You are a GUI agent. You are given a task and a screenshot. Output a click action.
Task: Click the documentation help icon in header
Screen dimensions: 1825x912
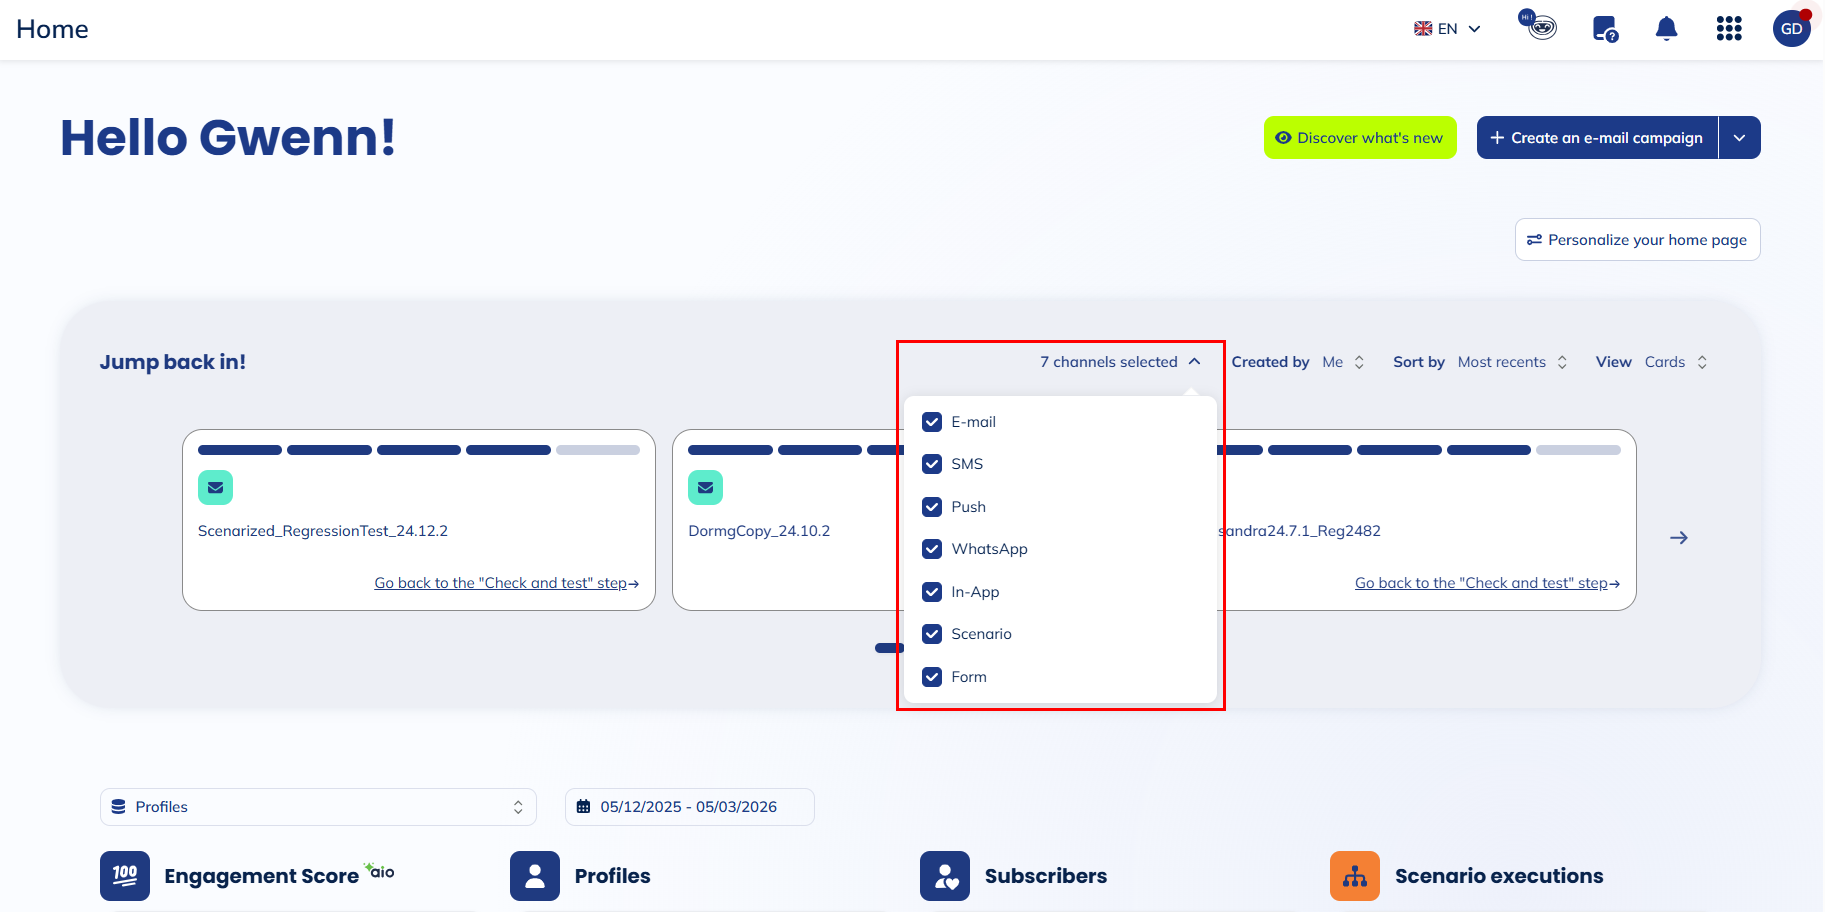[1605, 29]
